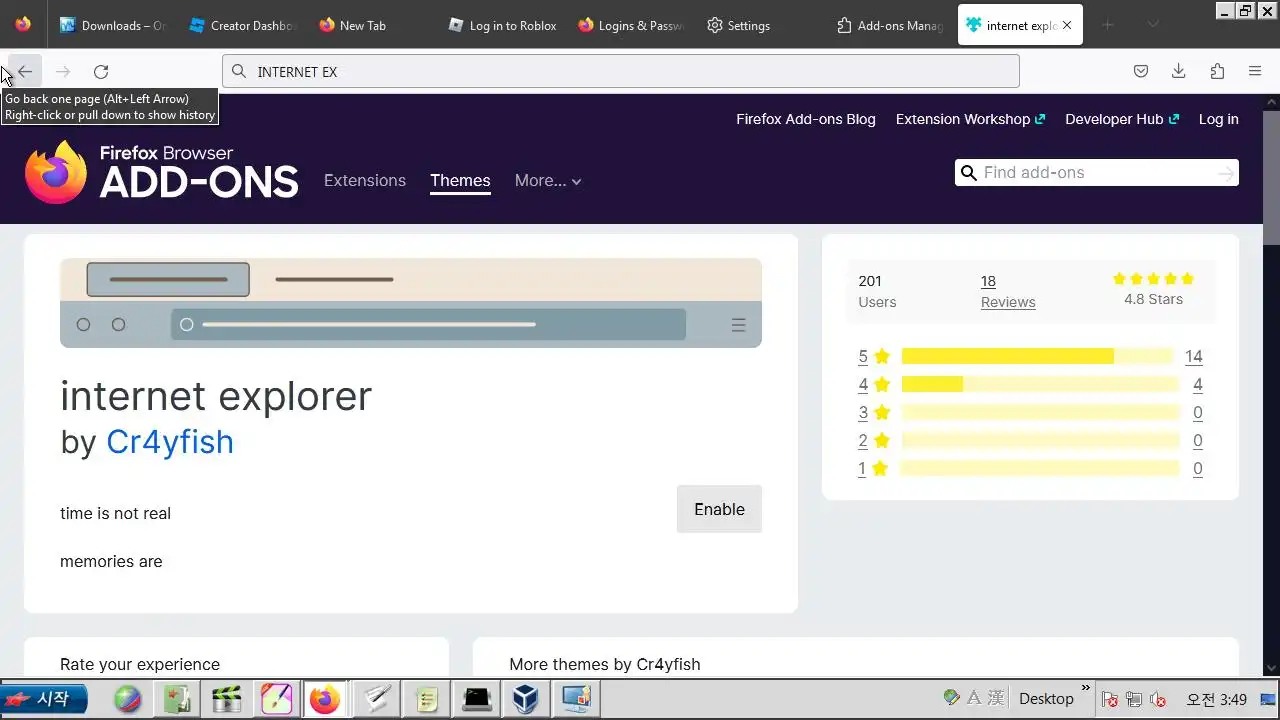
Task: Click the Firefox View icon before the tabs
Action: (x=23, y=25)
